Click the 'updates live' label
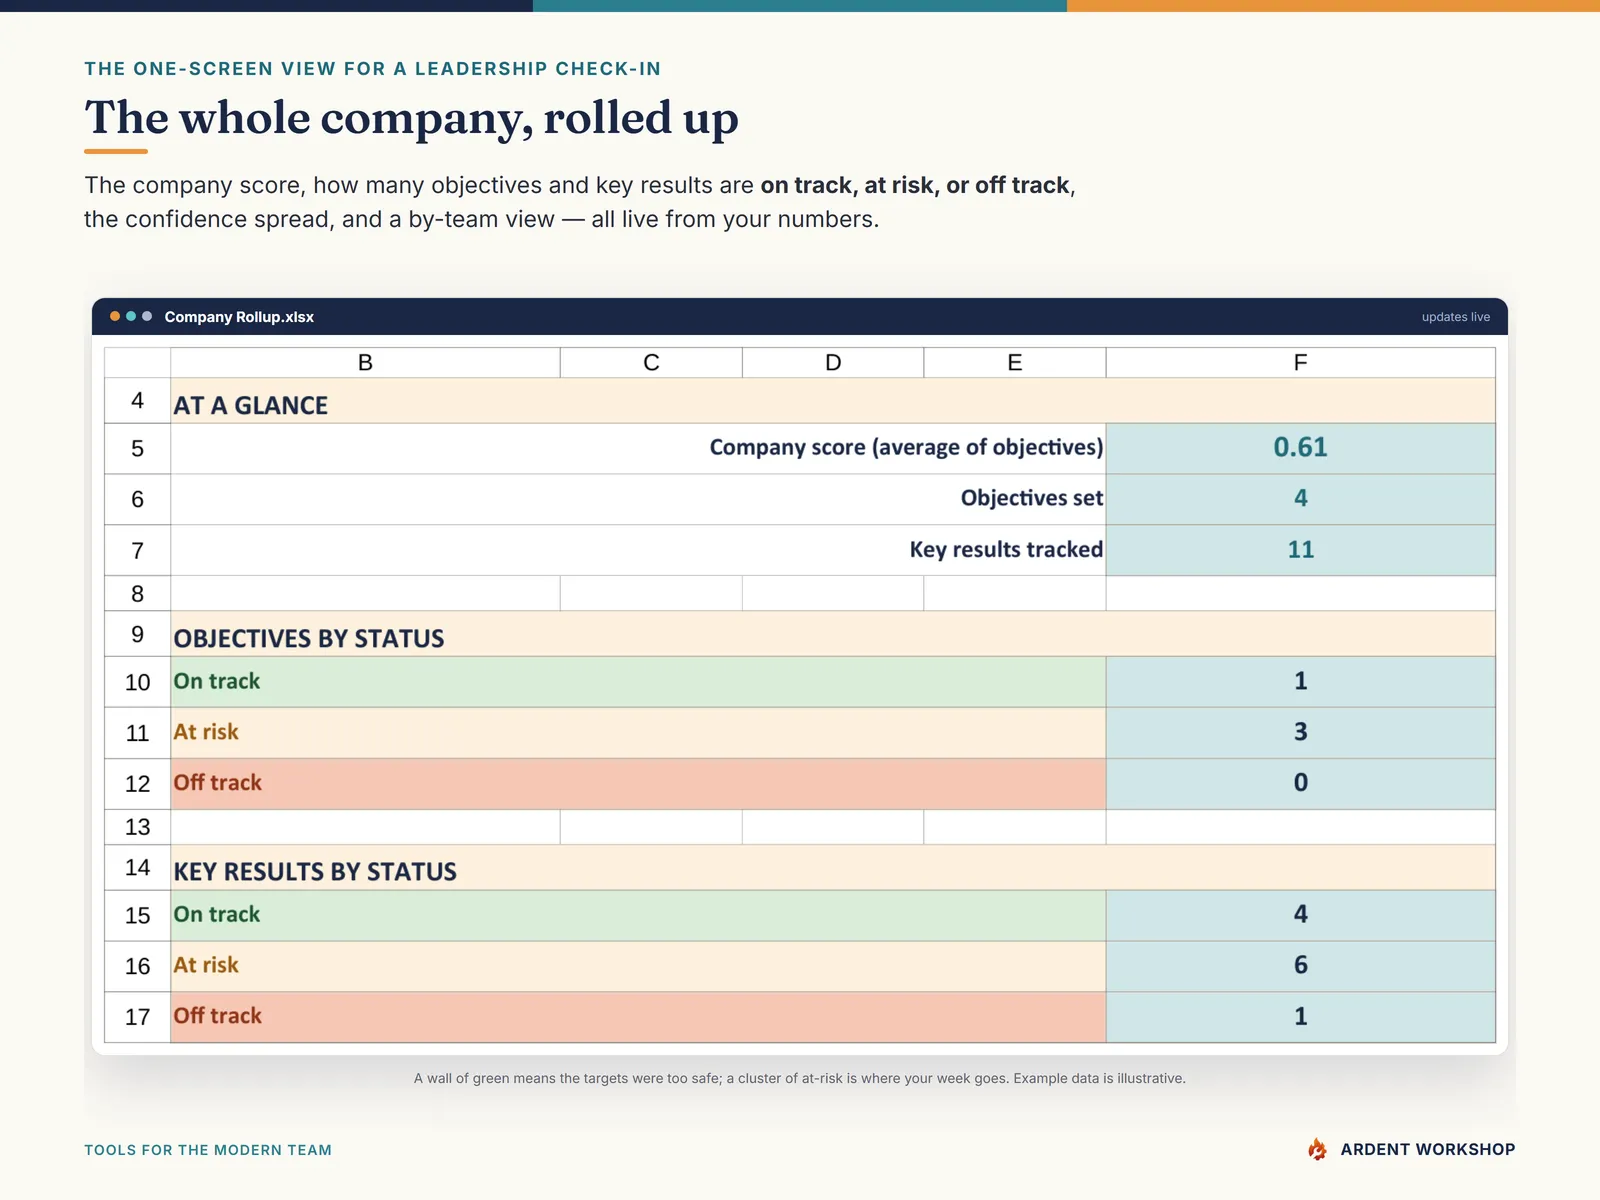1600x1200 pixels. (x=1455, y=317)
